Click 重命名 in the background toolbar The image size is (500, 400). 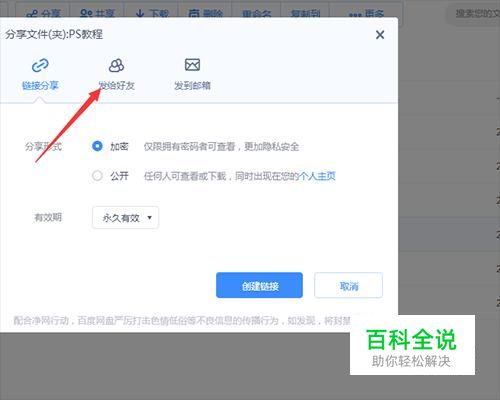257,13
